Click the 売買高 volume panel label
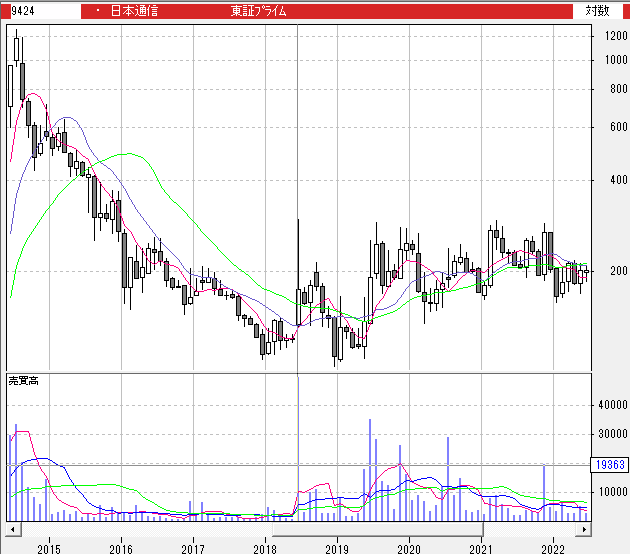The image size is (630, 554). pyautogui.click(x=24, y=381)
